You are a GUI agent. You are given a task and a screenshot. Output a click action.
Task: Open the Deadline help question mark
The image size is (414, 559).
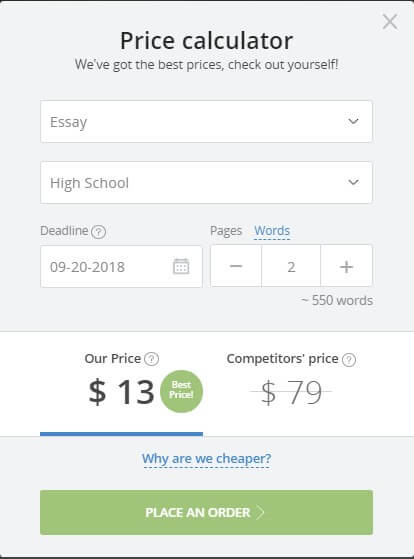[98, 232]
